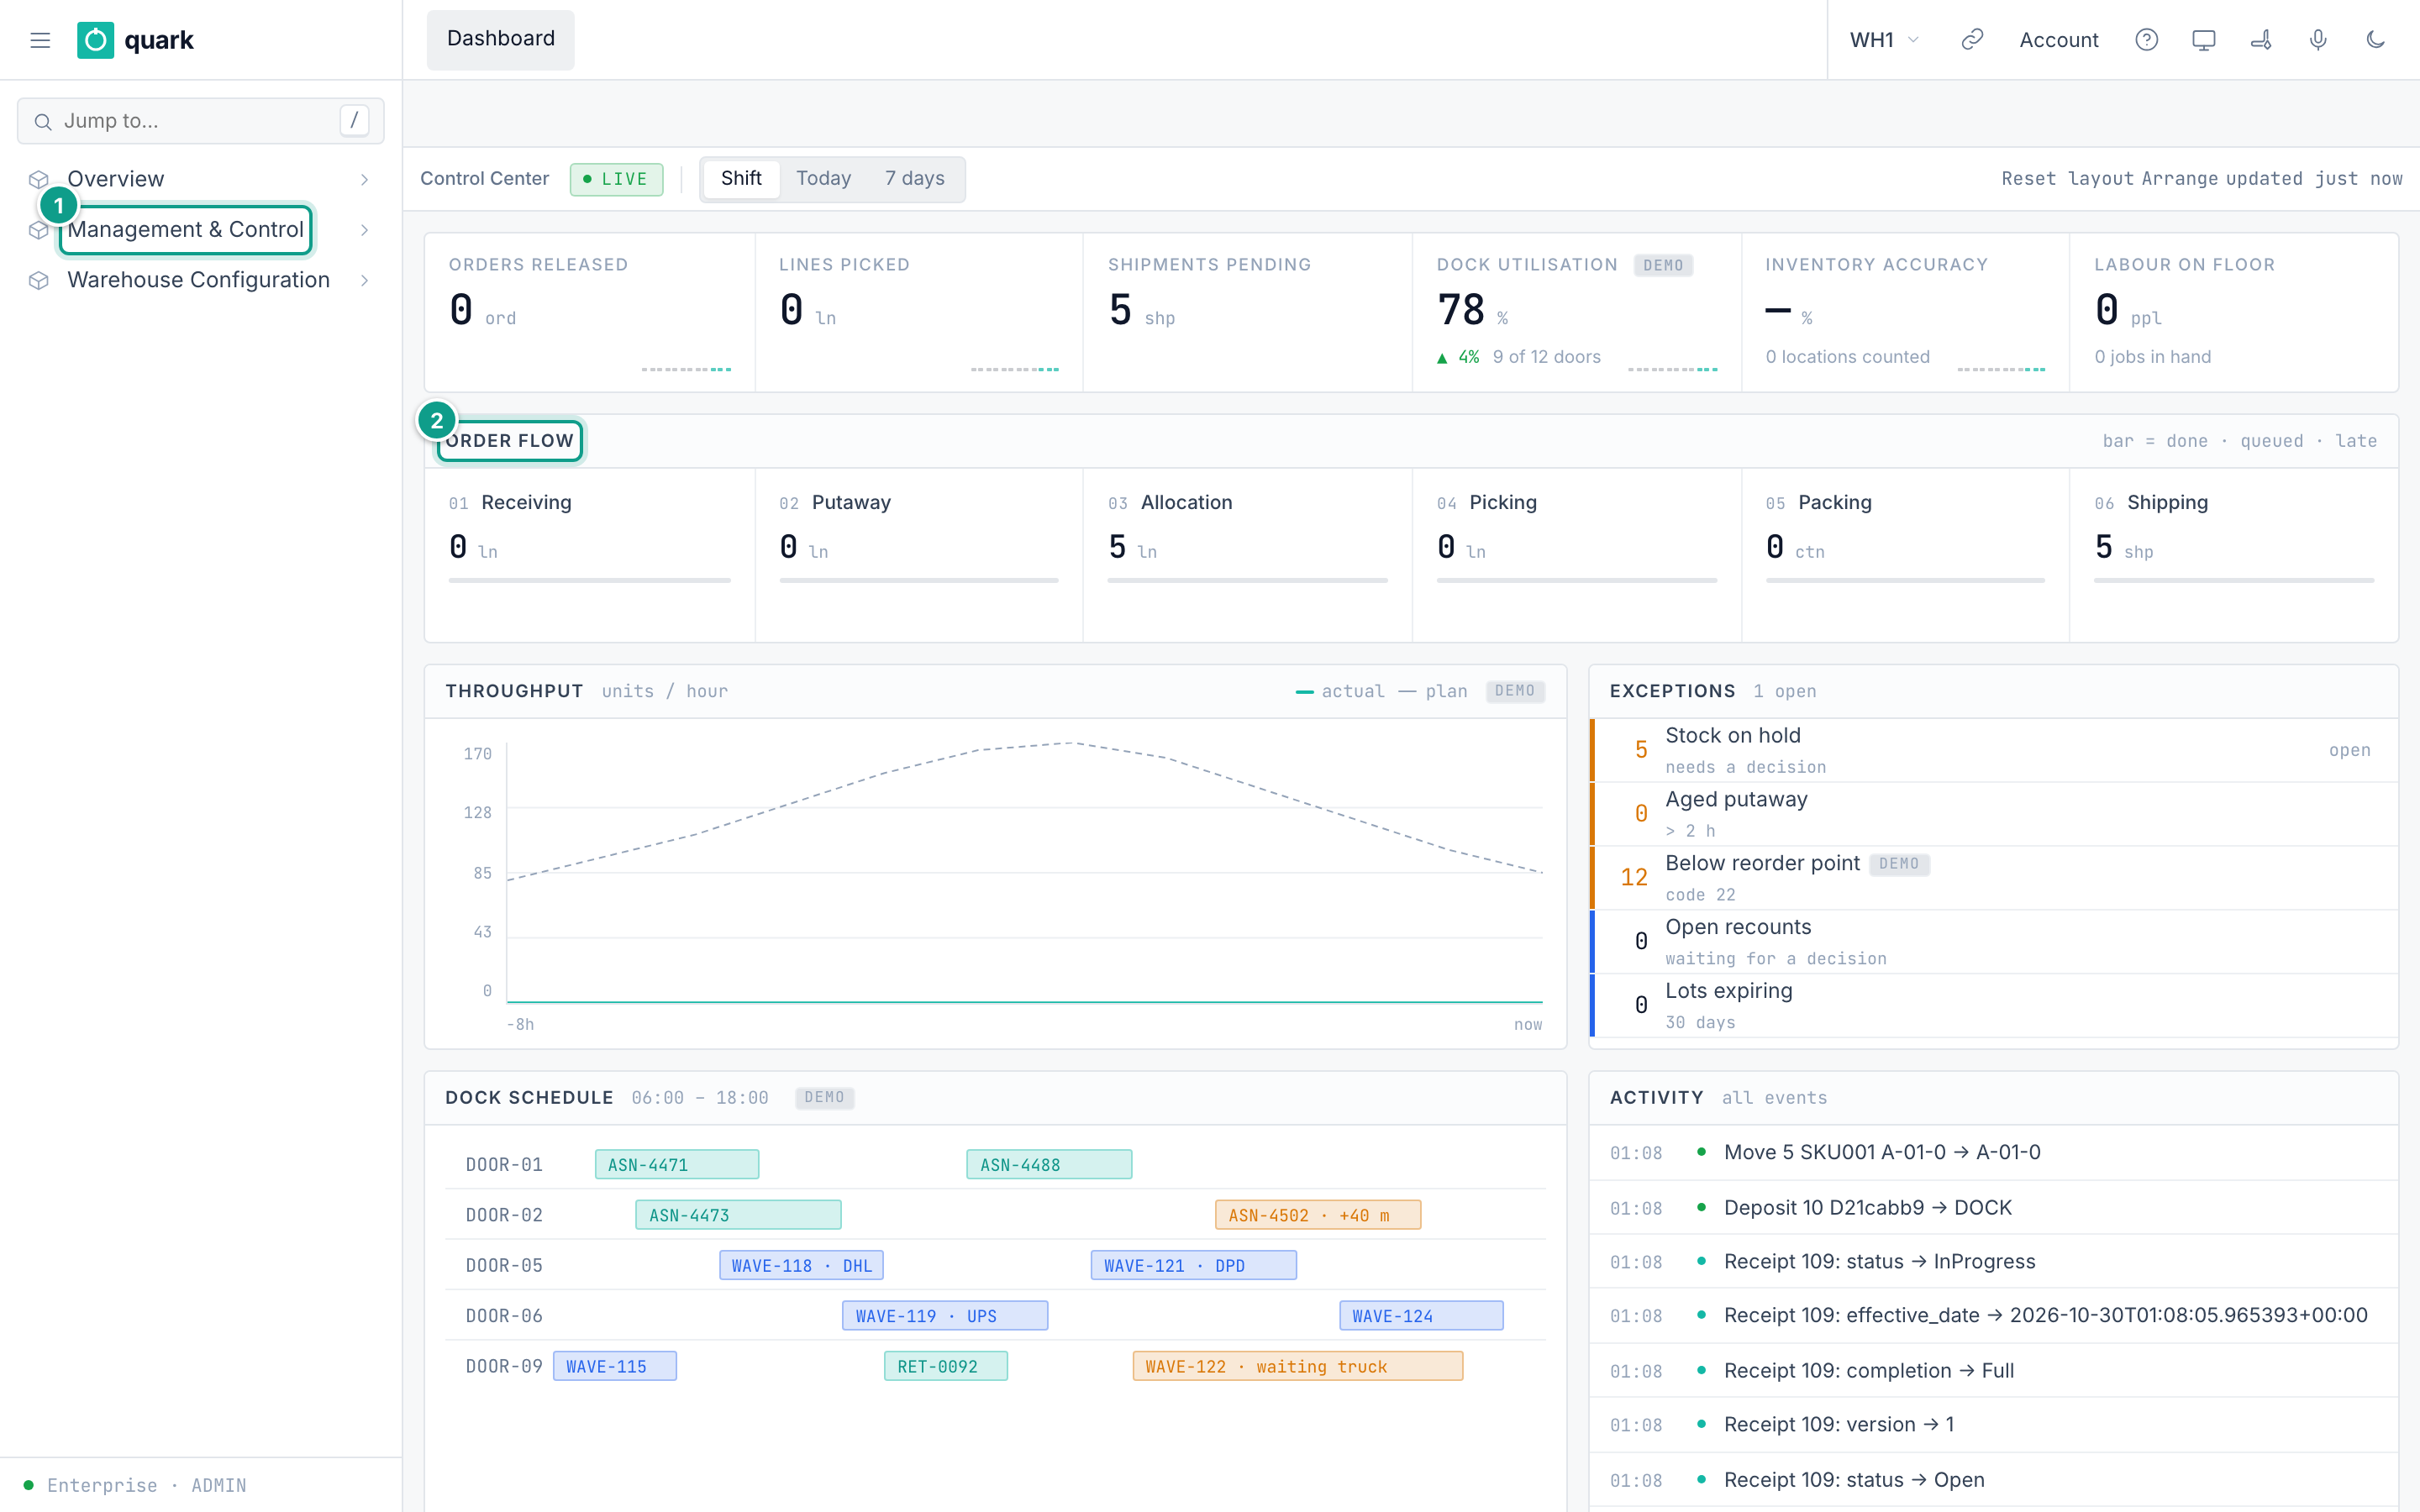
Task: Click the Warehouse Configuration cube icon
Action: point(39,280)
